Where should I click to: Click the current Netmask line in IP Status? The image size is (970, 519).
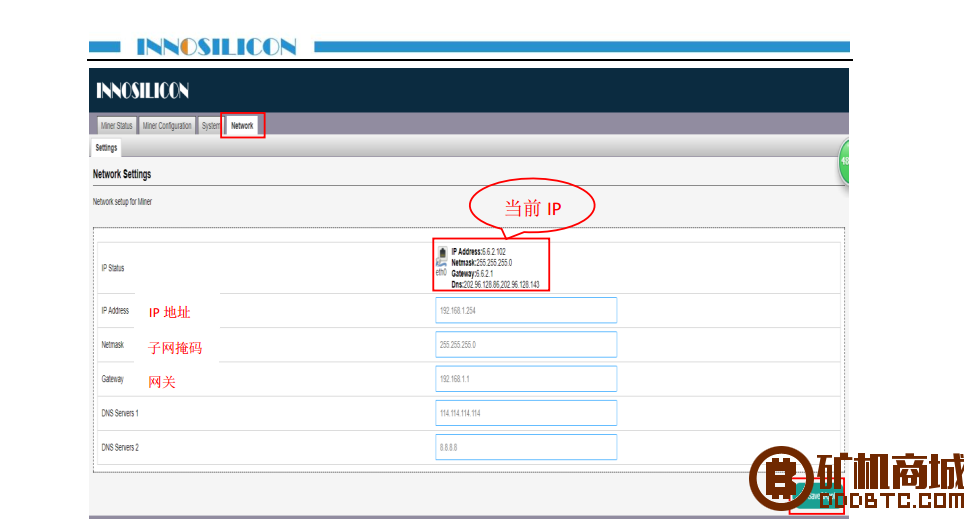(482, 263)
